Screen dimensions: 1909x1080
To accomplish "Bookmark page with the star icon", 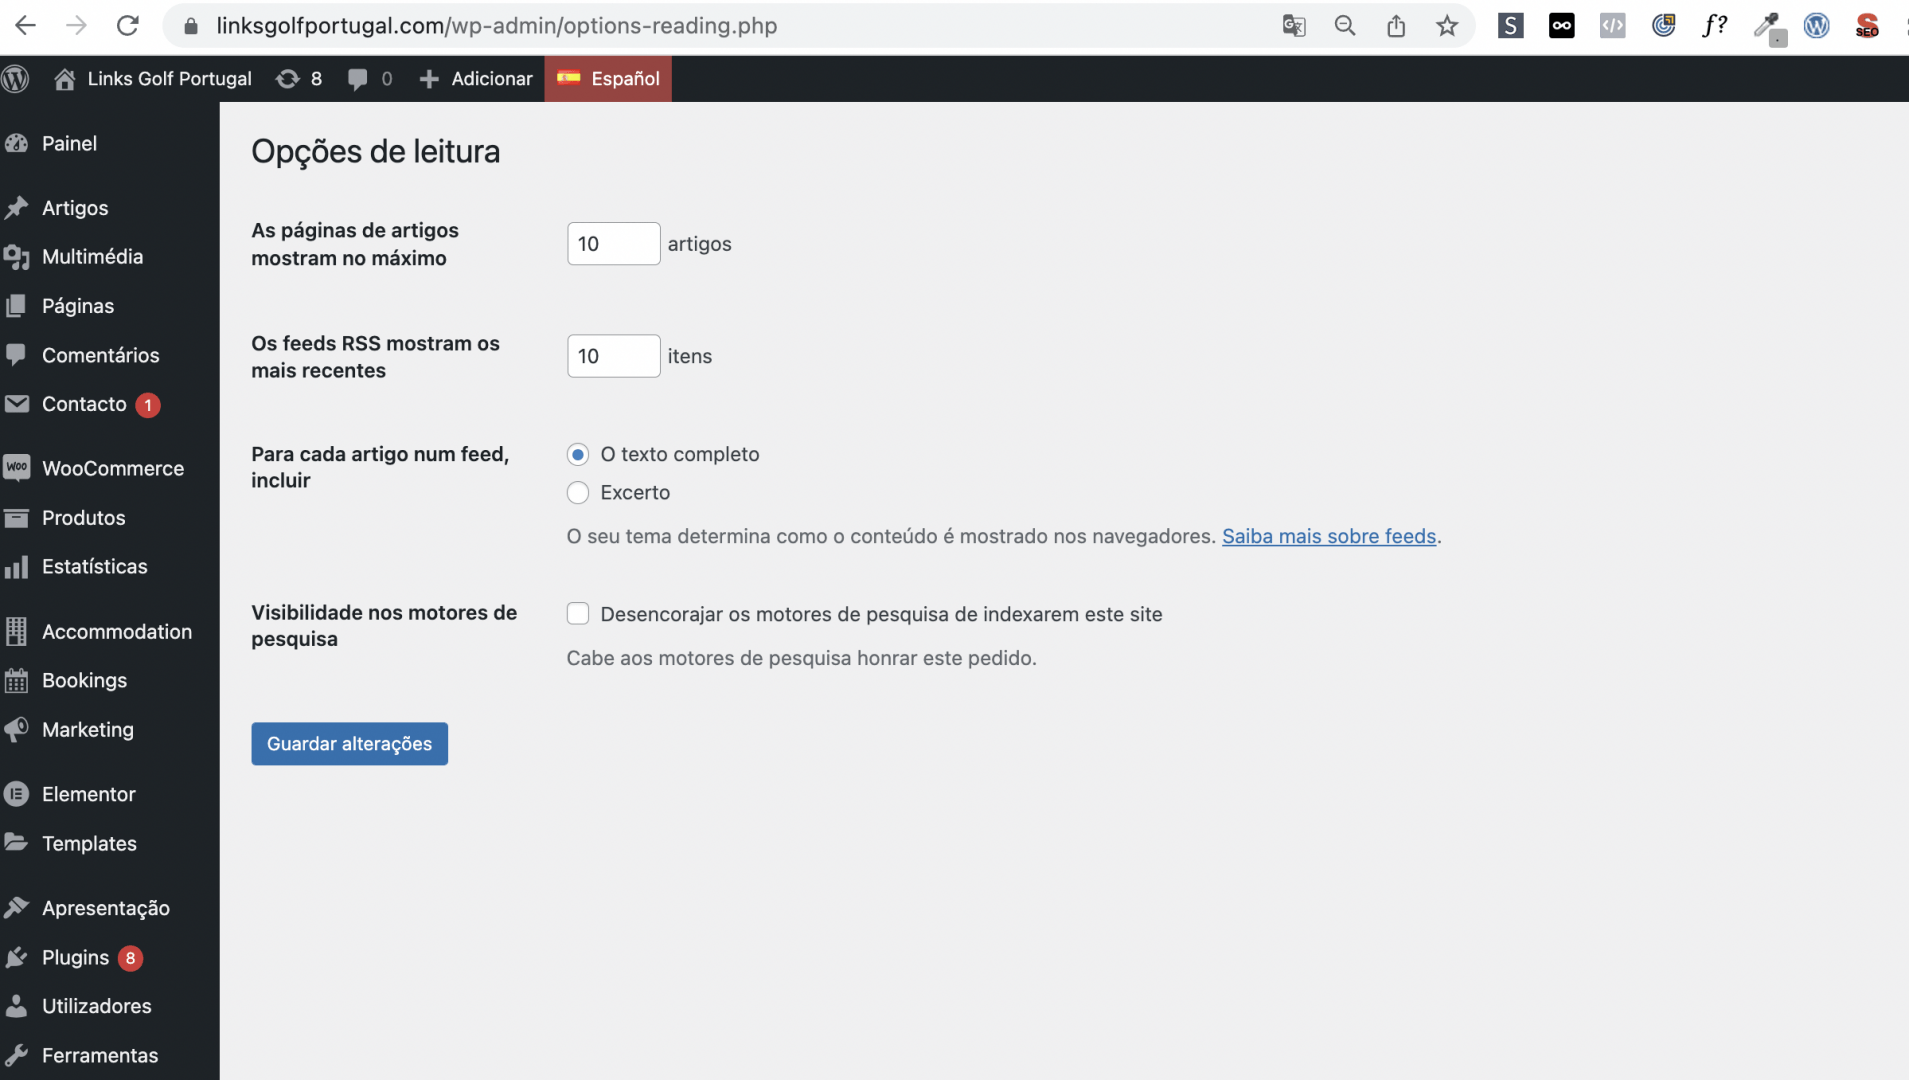I will pyautogui.click(x=1447, y=26).
